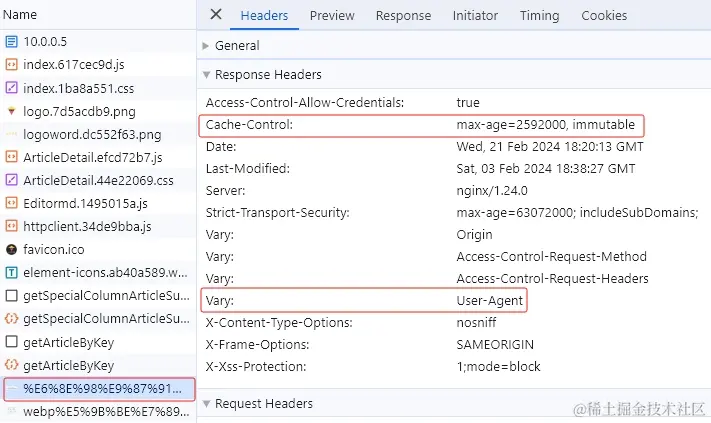
Task: Click the orange braces icon beside getArticleByKey
Action: 12,365
